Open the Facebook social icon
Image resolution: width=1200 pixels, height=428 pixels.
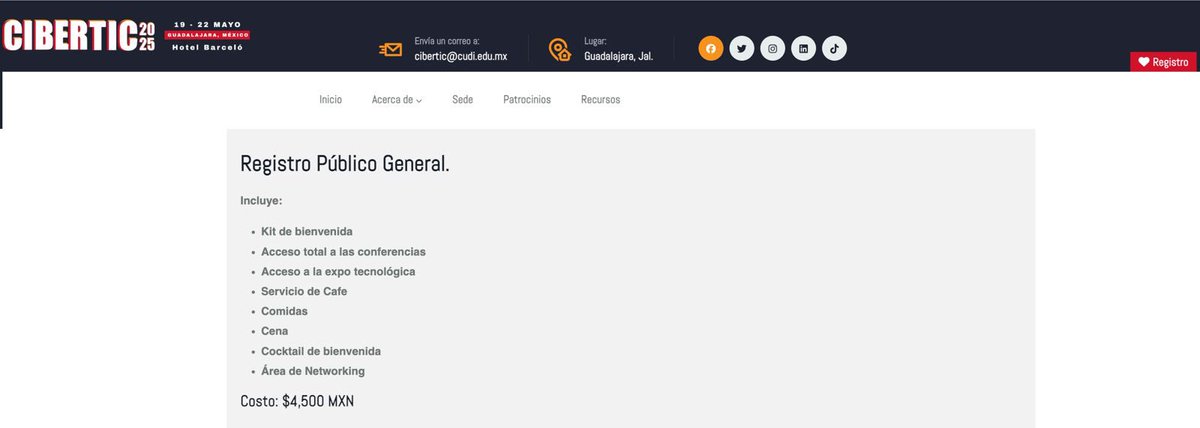coord(710,49)
